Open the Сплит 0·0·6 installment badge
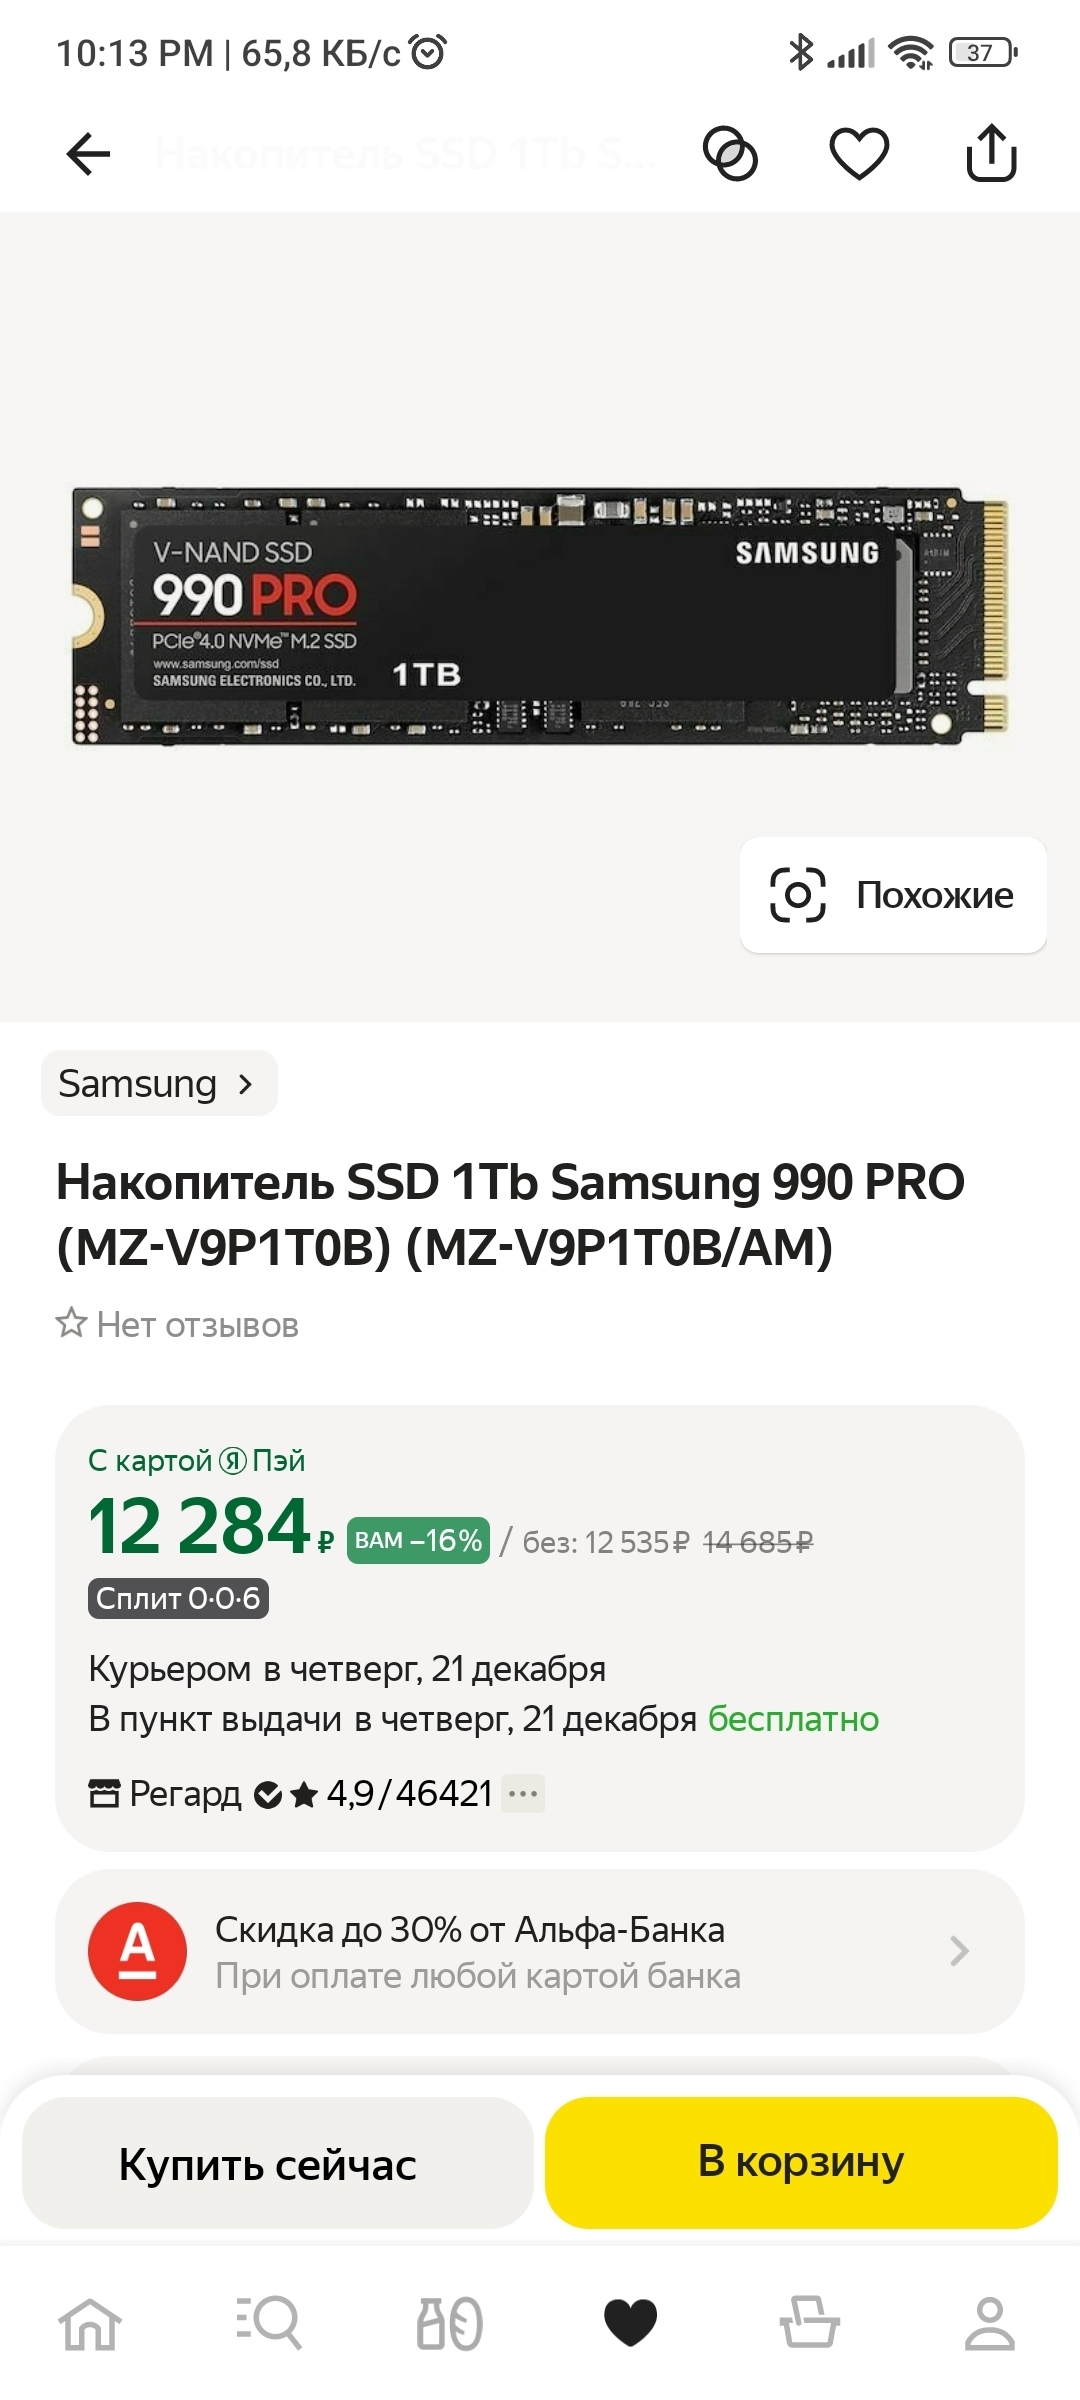The image size is (1080, 2400). (x=178, y=1598)
